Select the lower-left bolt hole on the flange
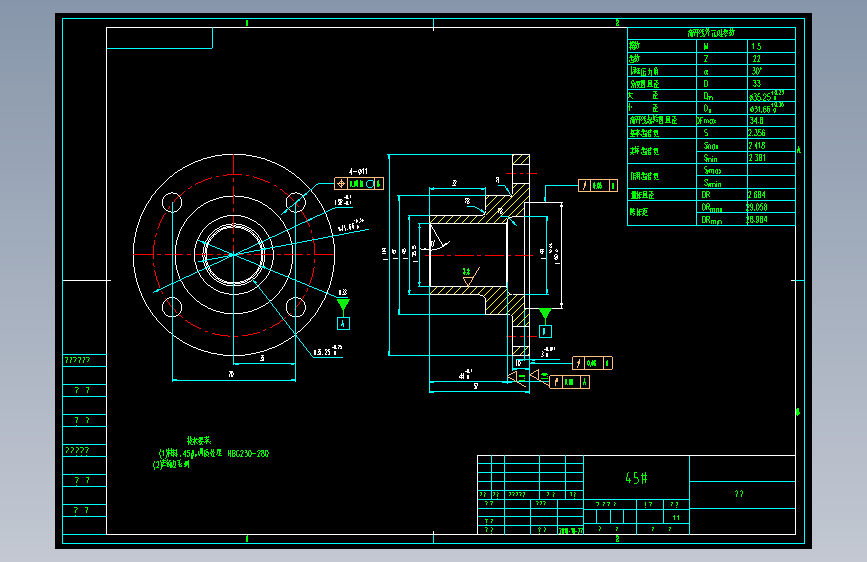This screenshot has width=867, height=562. [172, 307]
